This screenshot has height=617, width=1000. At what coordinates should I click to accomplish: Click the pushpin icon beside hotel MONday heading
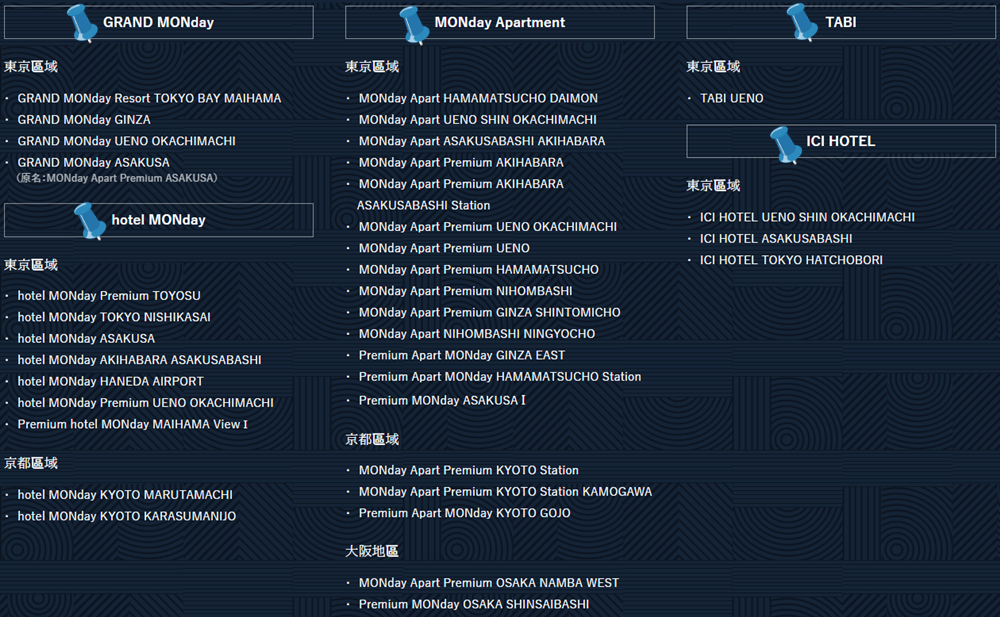click(89, 221)
